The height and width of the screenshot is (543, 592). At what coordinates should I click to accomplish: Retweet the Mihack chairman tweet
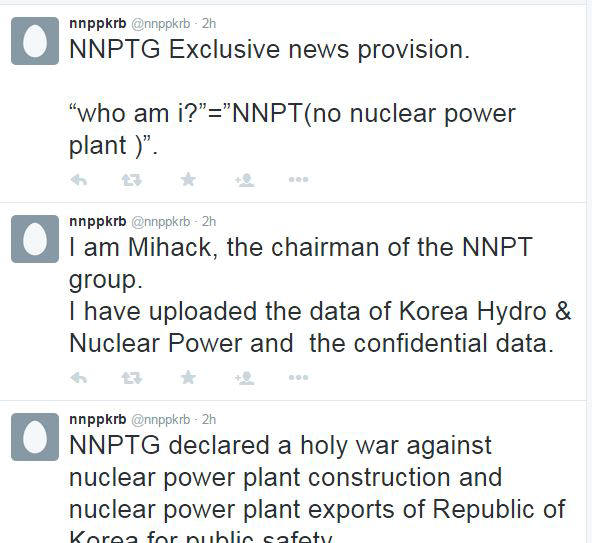click(132, 378)
